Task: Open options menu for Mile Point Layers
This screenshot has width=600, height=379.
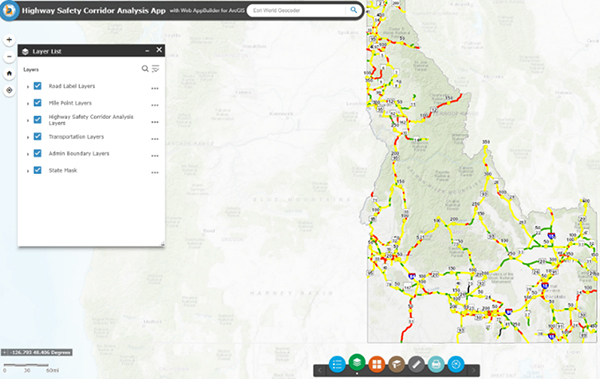Action: [x=155, y=105]
